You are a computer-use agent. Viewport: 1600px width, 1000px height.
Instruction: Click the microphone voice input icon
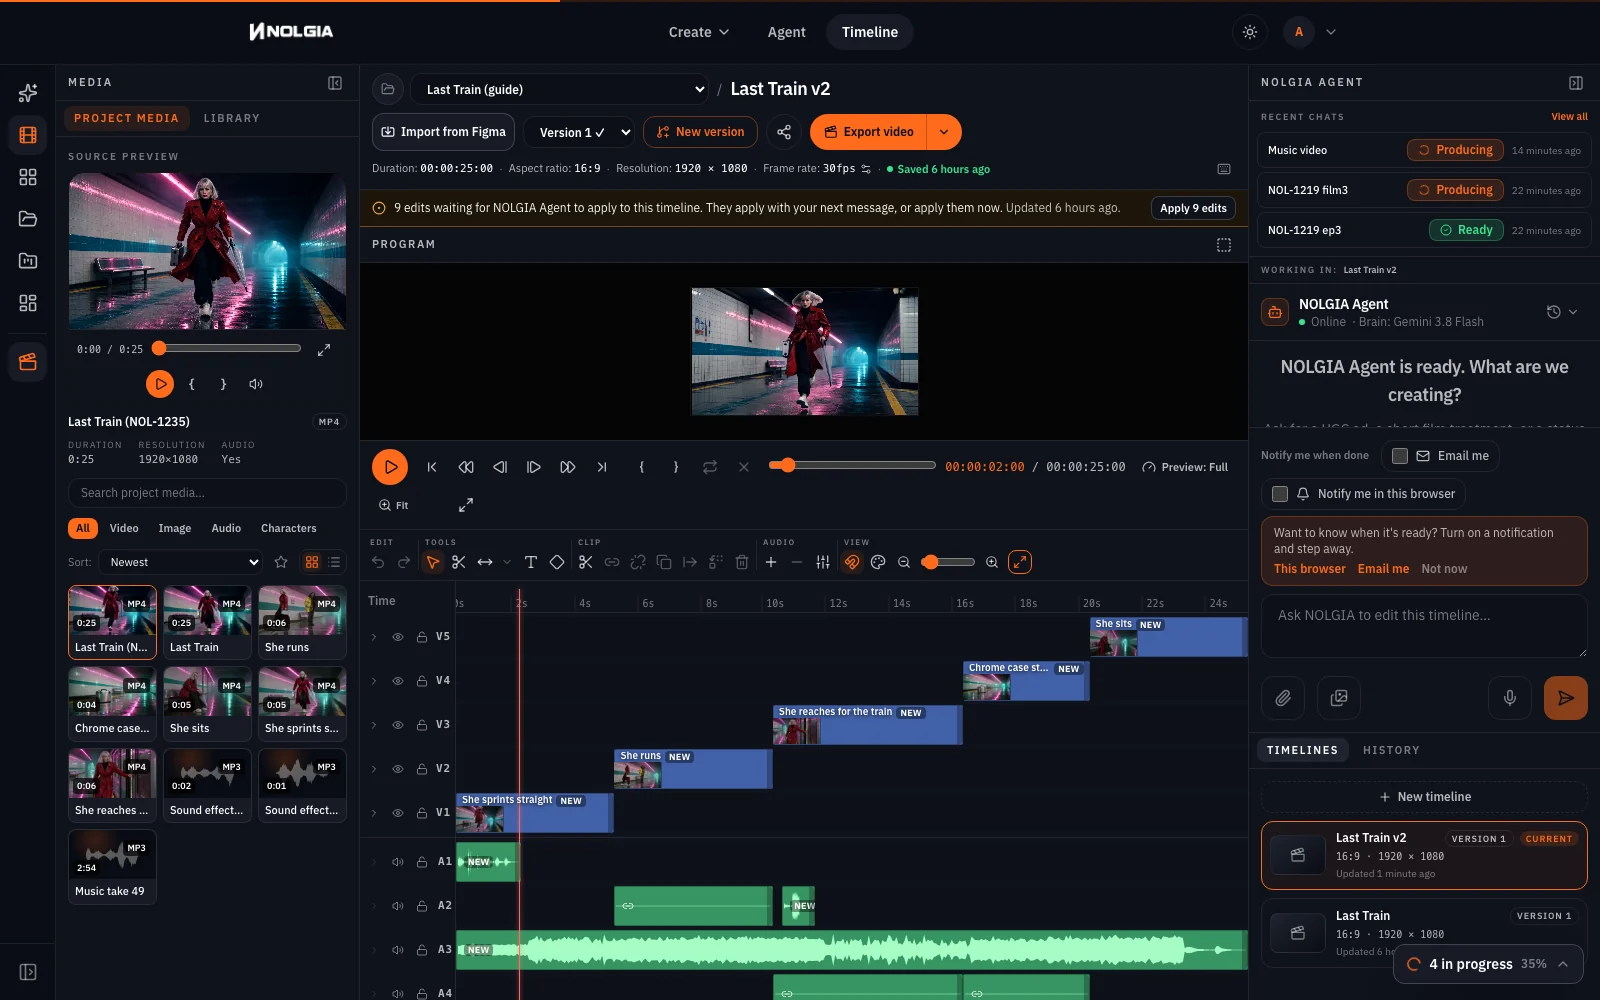(x=1510, y=698)
